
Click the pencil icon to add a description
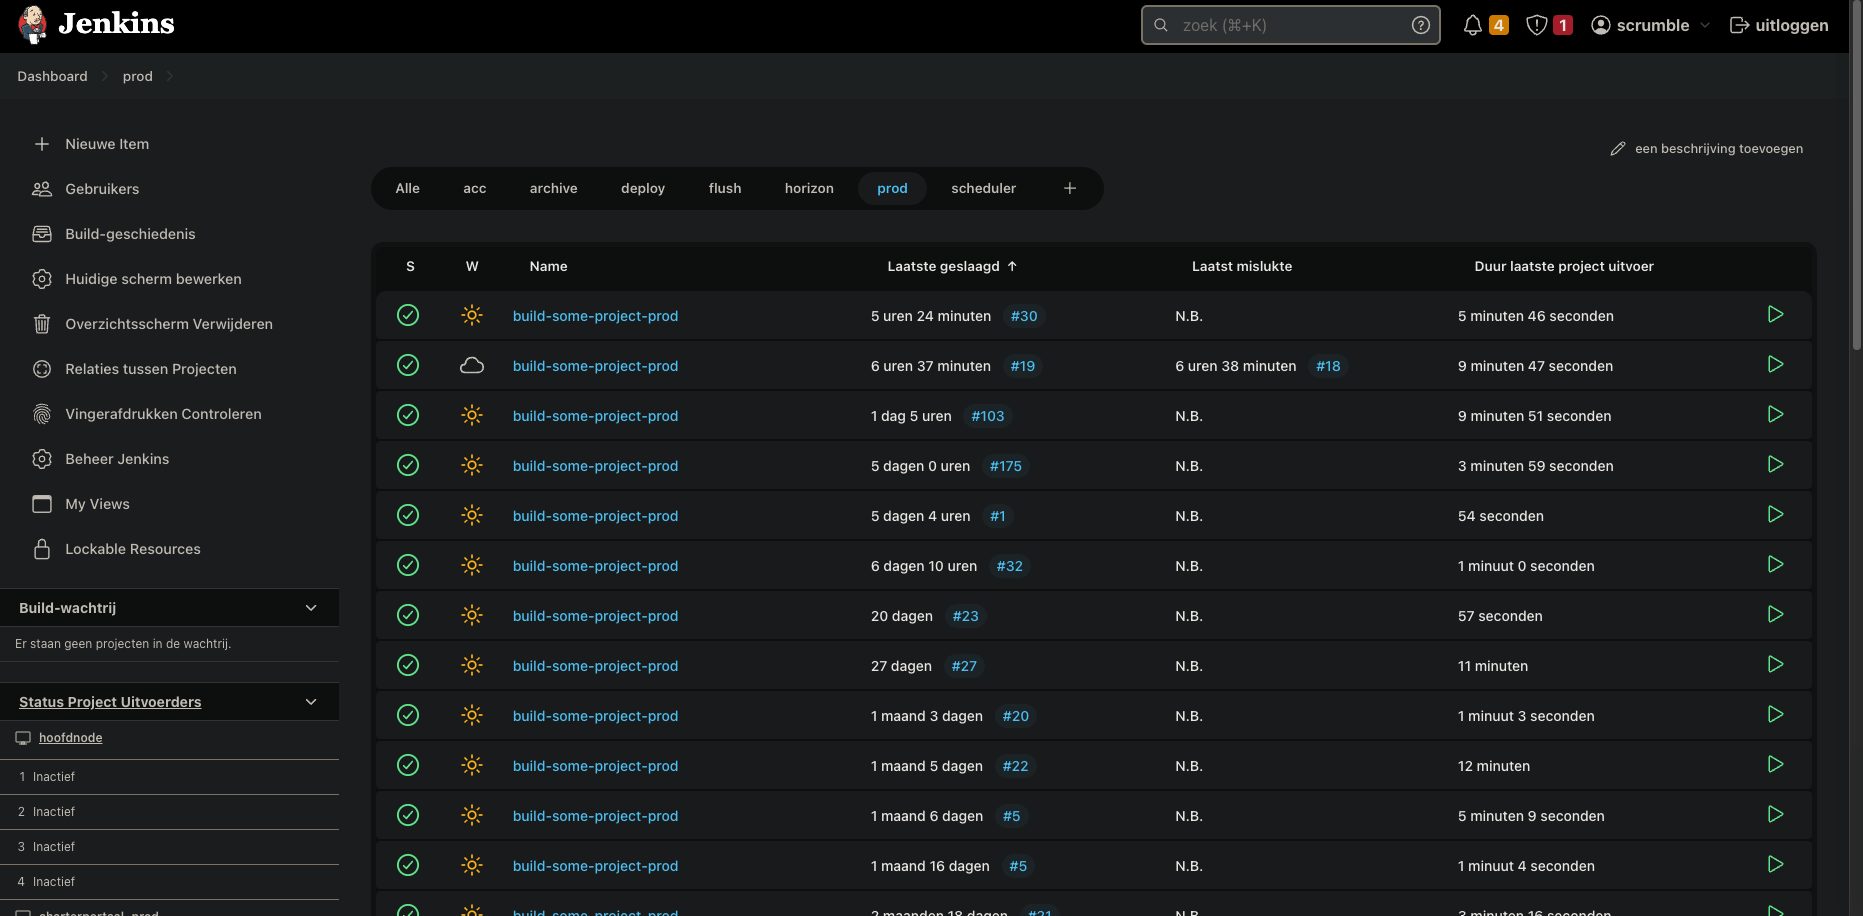click(1617, 149)
